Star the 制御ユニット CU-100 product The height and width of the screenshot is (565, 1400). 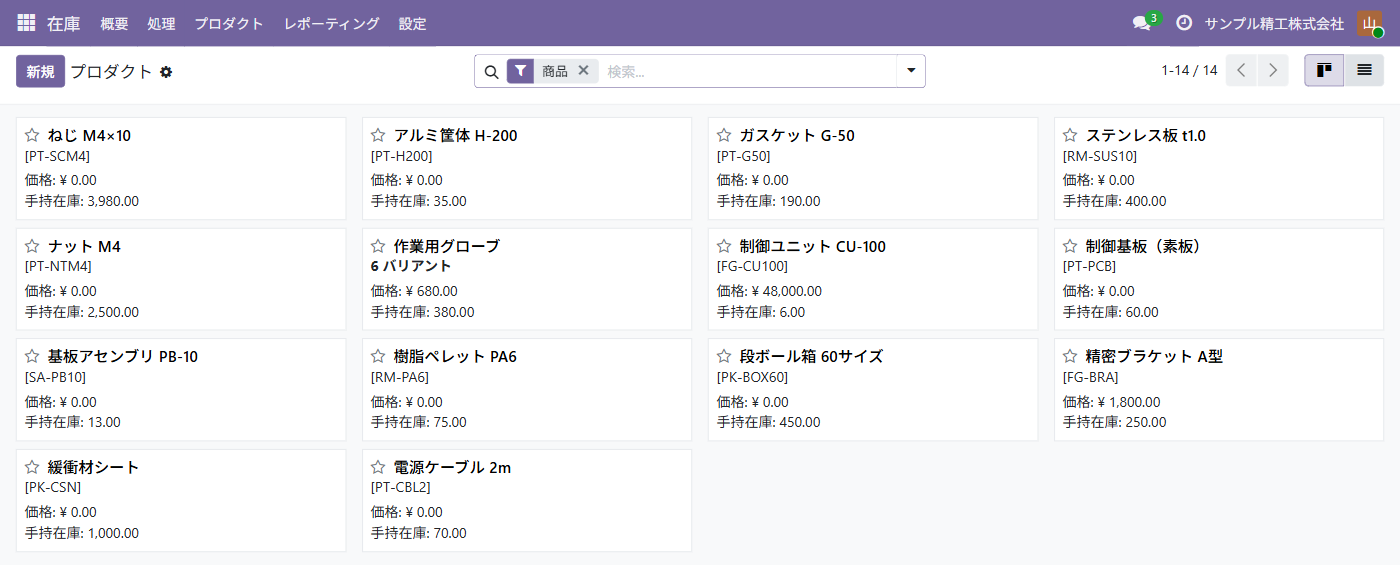(x=724, y=246)
